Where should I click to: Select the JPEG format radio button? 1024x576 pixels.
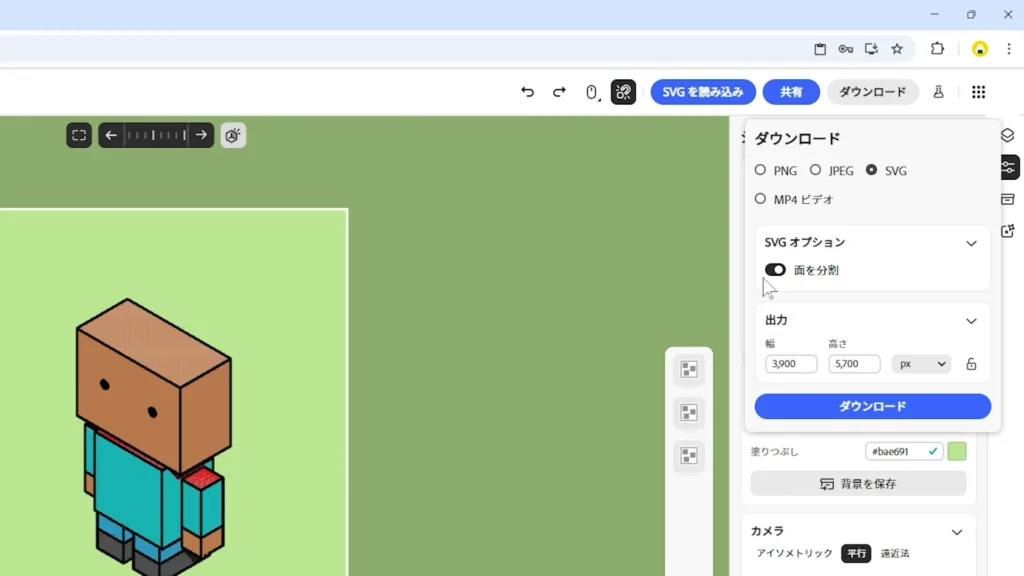click(816, 170)
